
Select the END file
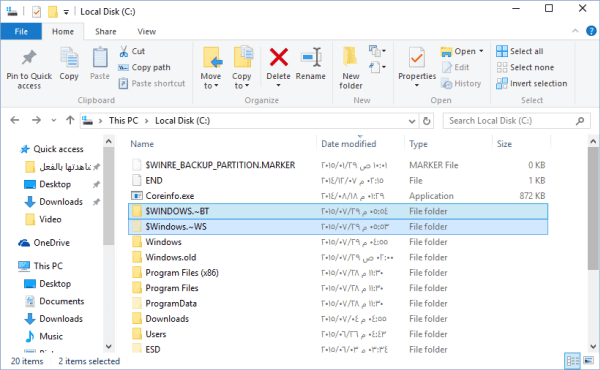click(338, 180)
